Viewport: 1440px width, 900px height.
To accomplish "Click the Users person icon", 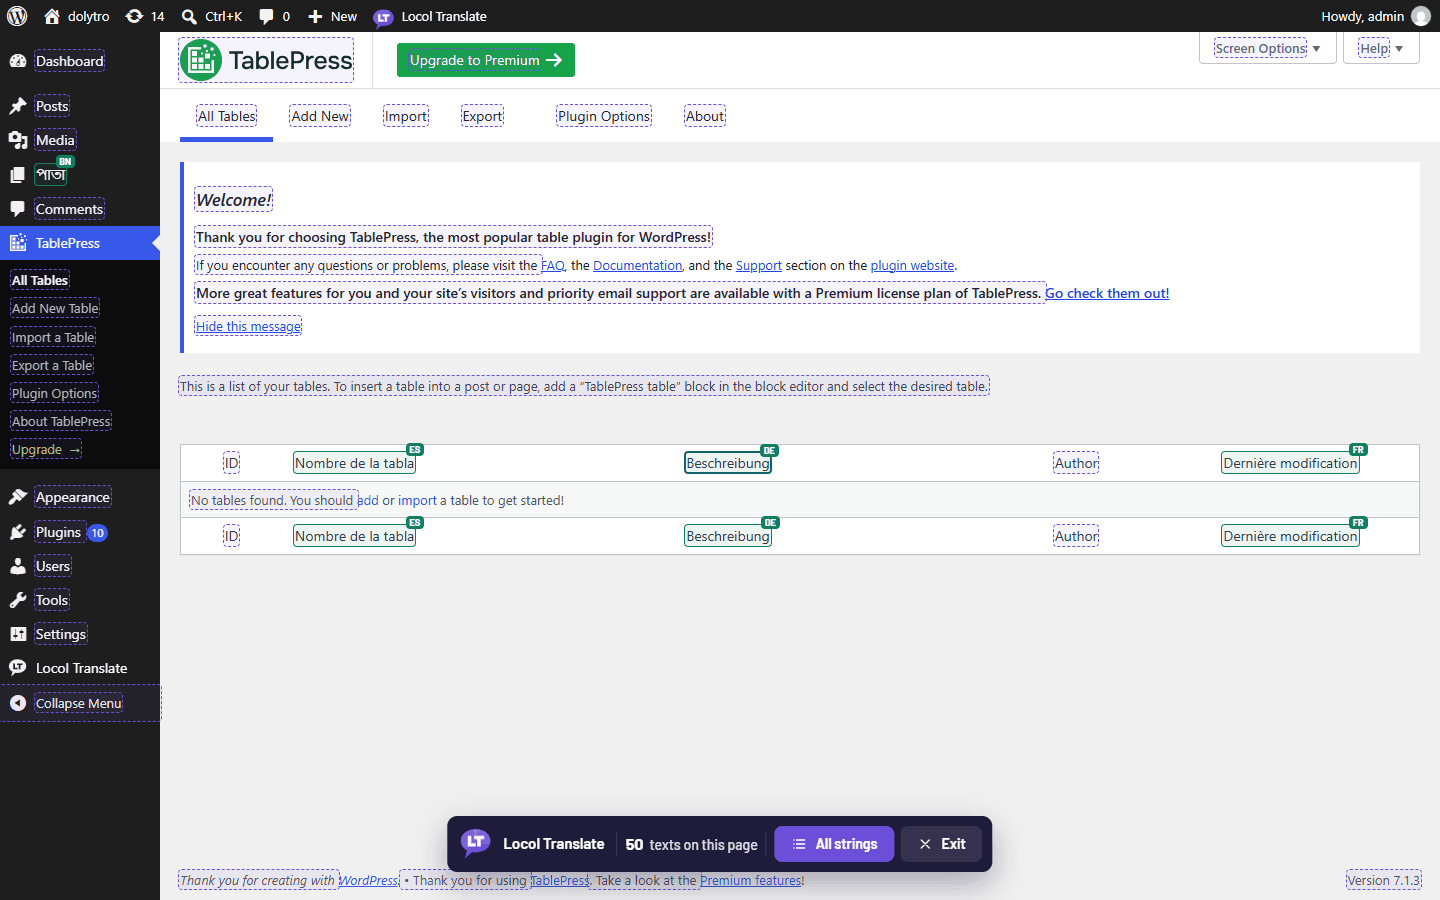I will click(18, 566).
